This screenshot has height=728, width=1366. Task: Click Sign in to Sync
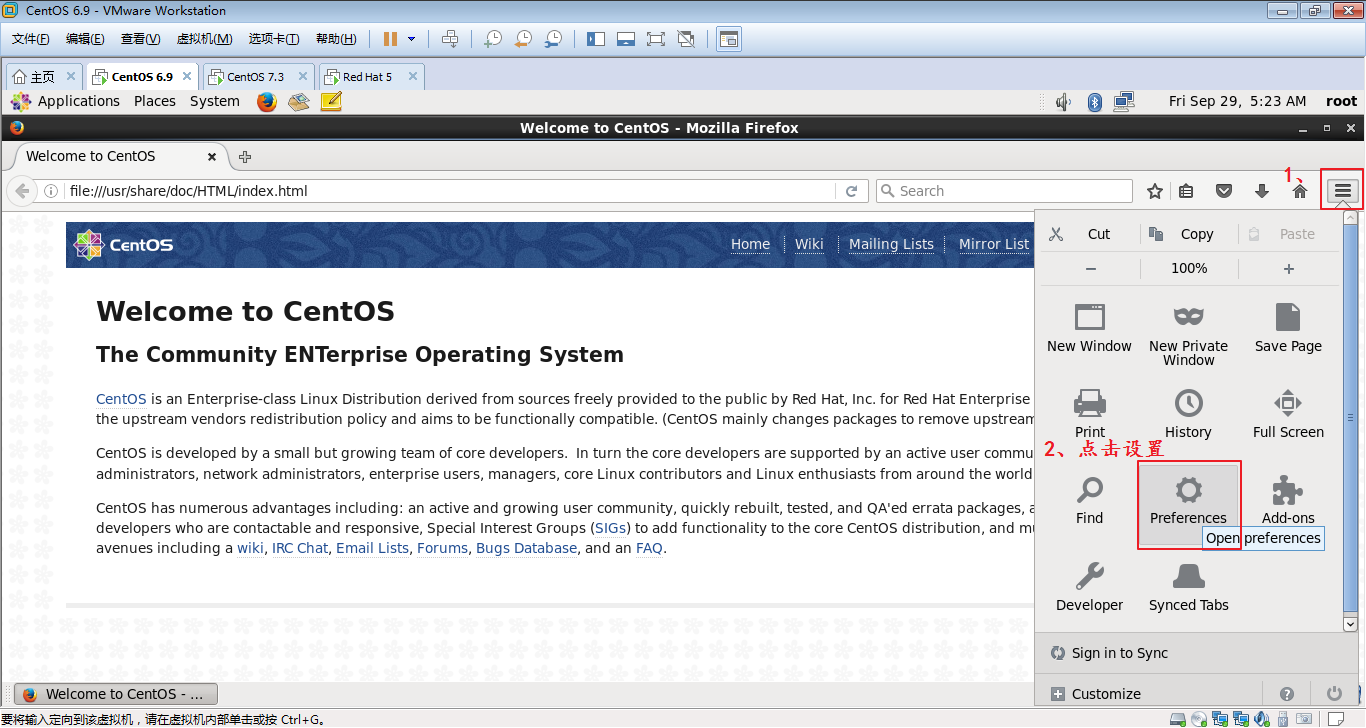(x=1119, y=653)
